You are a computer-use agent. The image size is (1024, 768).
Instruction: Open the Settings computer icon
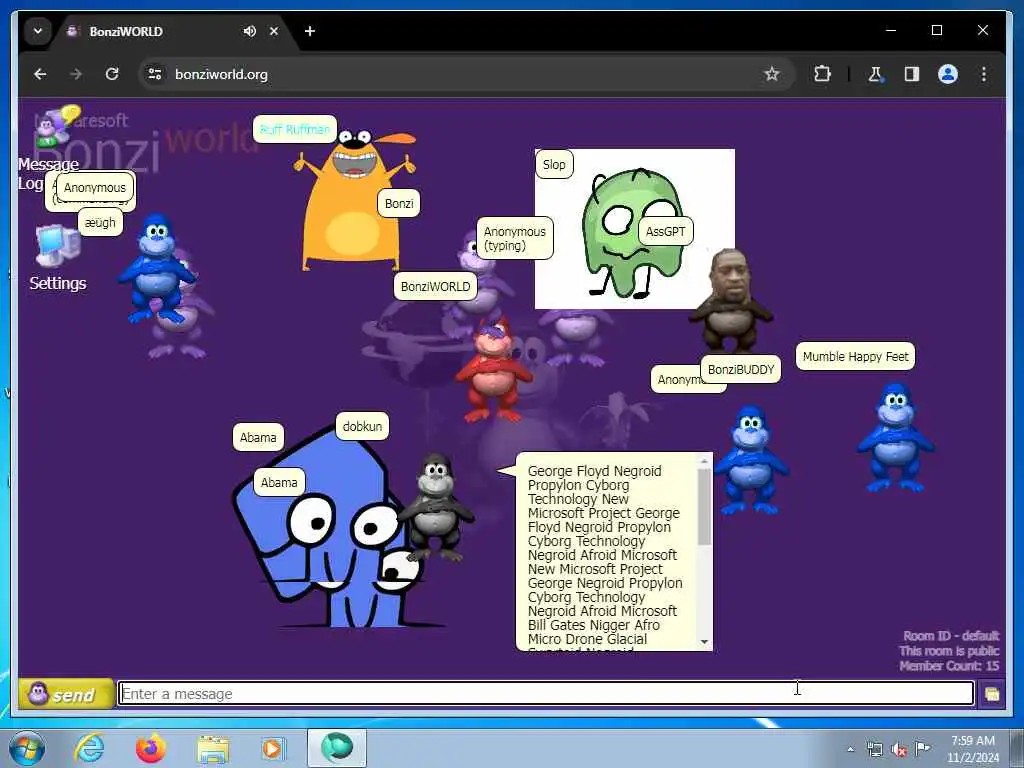58,245
